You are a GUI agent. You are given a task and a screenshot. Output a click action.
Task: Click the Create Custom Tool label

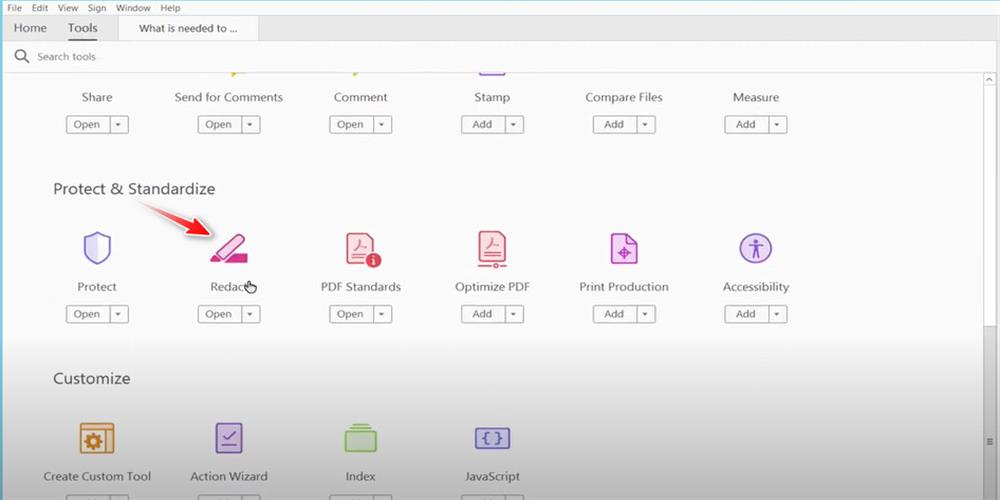click(x=97, y=476)
